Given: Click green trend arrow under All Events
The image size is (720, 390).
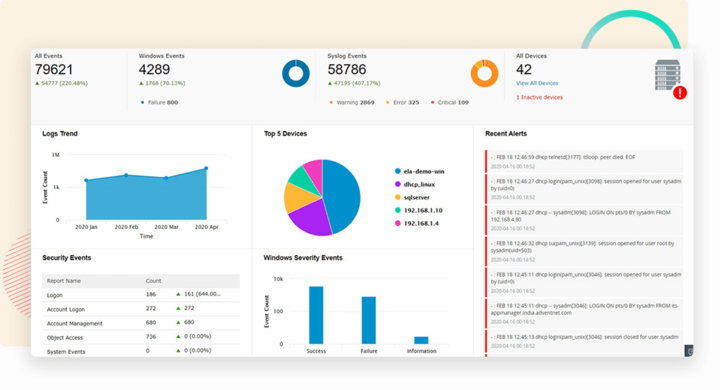Looking at the screenshot, I should click(37, 83).
